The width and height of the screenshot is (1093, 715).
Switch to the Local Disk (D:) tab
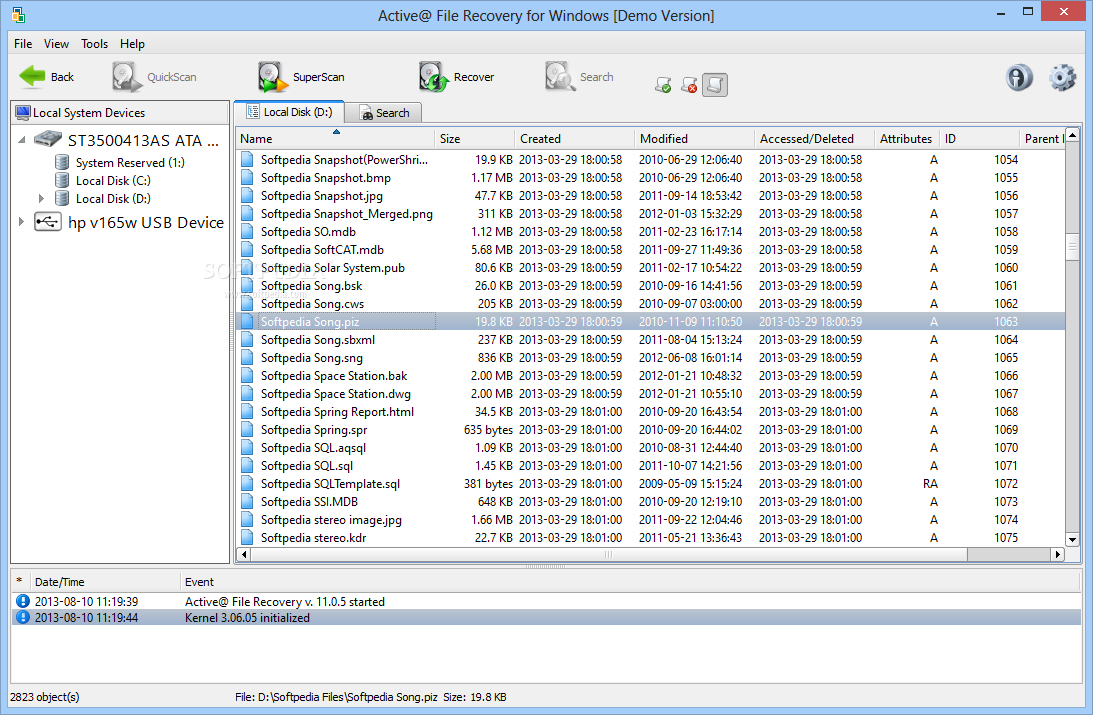click(289, 112)
